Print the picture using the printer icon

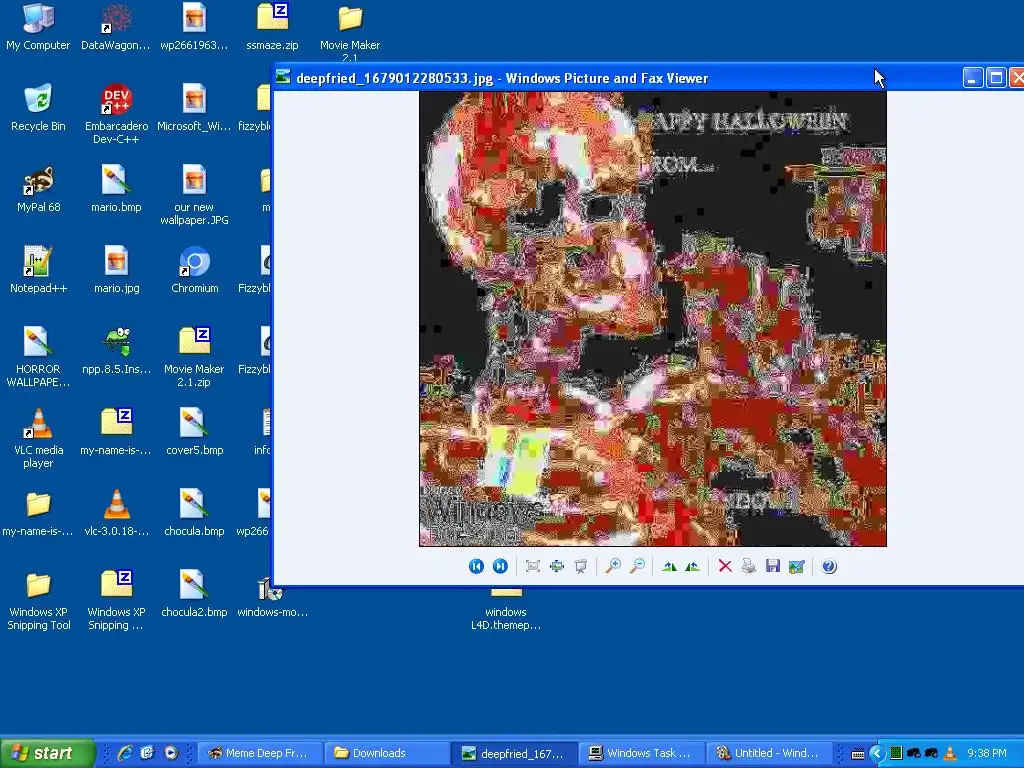click(x=748, y=566)
